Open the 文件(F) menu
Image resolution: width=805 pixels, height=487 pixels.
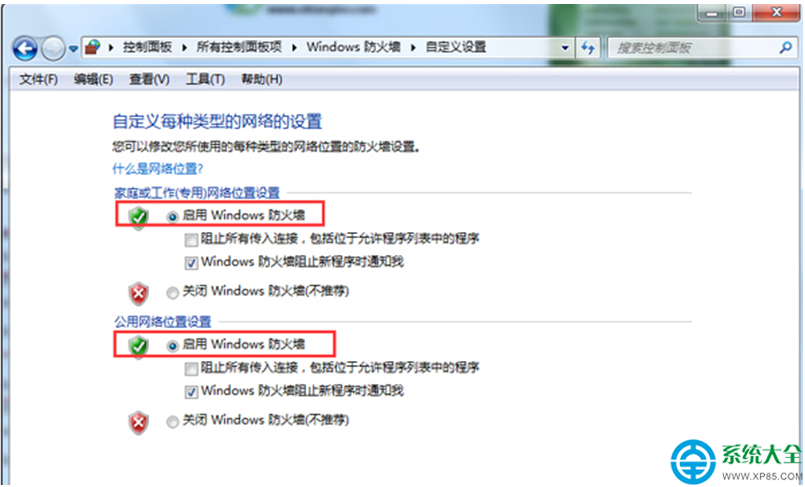(x=39, y=80)
